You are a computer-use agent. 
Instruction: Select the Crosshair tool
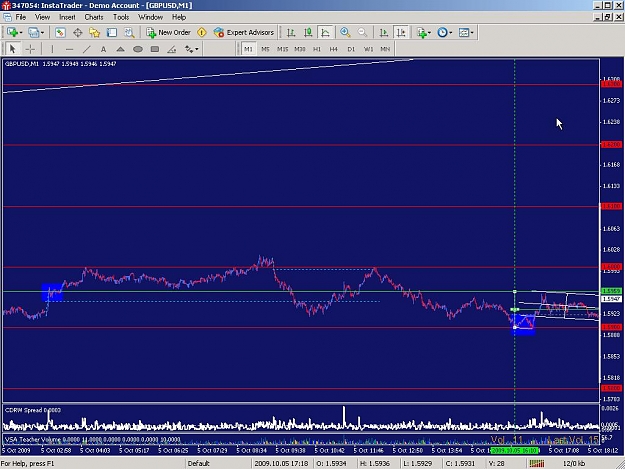pos(30,49)
